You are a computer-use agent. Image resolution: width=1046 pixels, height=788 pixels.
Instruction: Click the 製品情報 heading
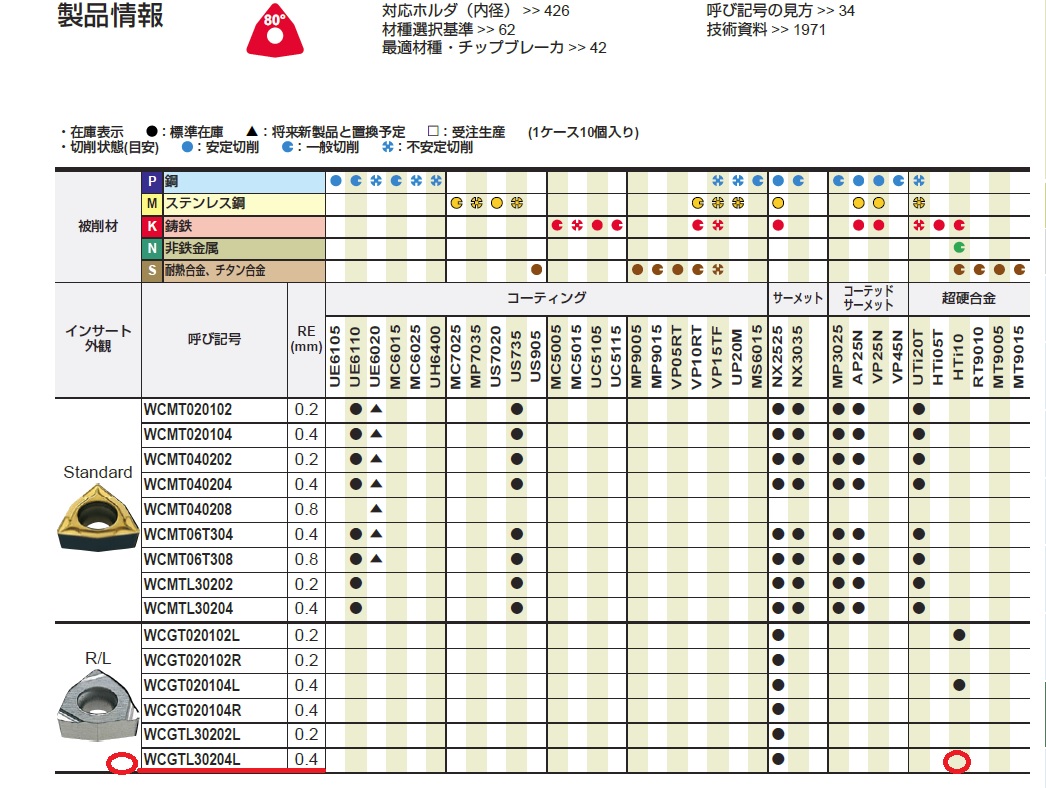click(110, 15)
